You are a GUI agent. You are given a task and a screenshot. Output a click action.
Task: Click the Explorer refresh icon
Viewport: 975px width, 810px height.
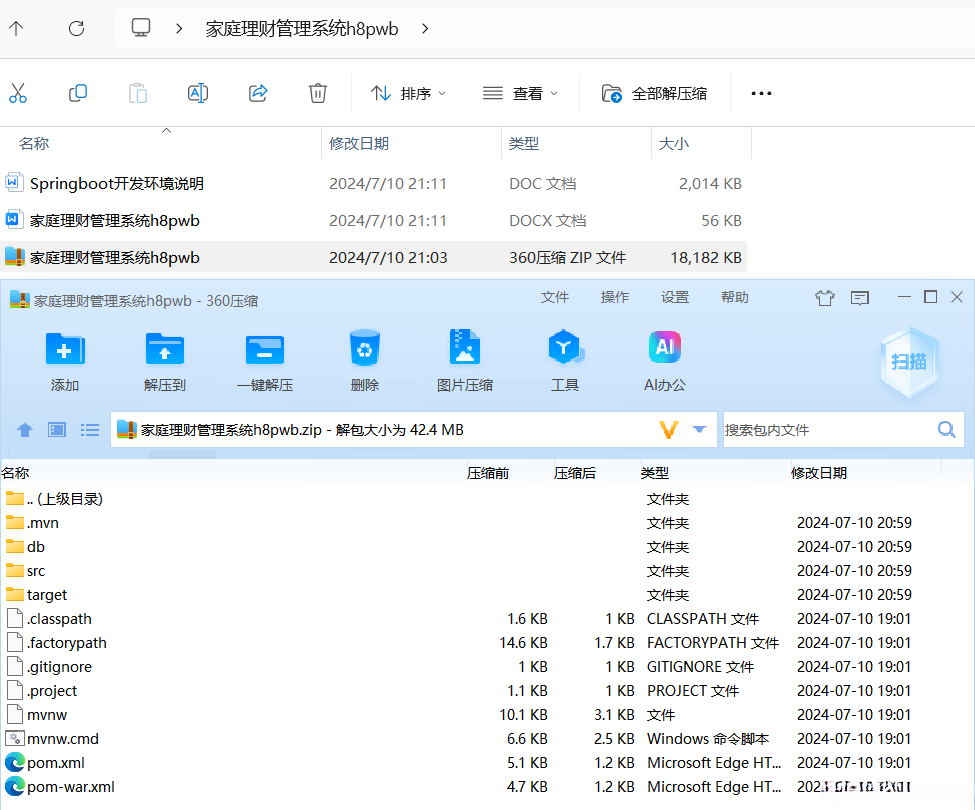click(76, 28)
